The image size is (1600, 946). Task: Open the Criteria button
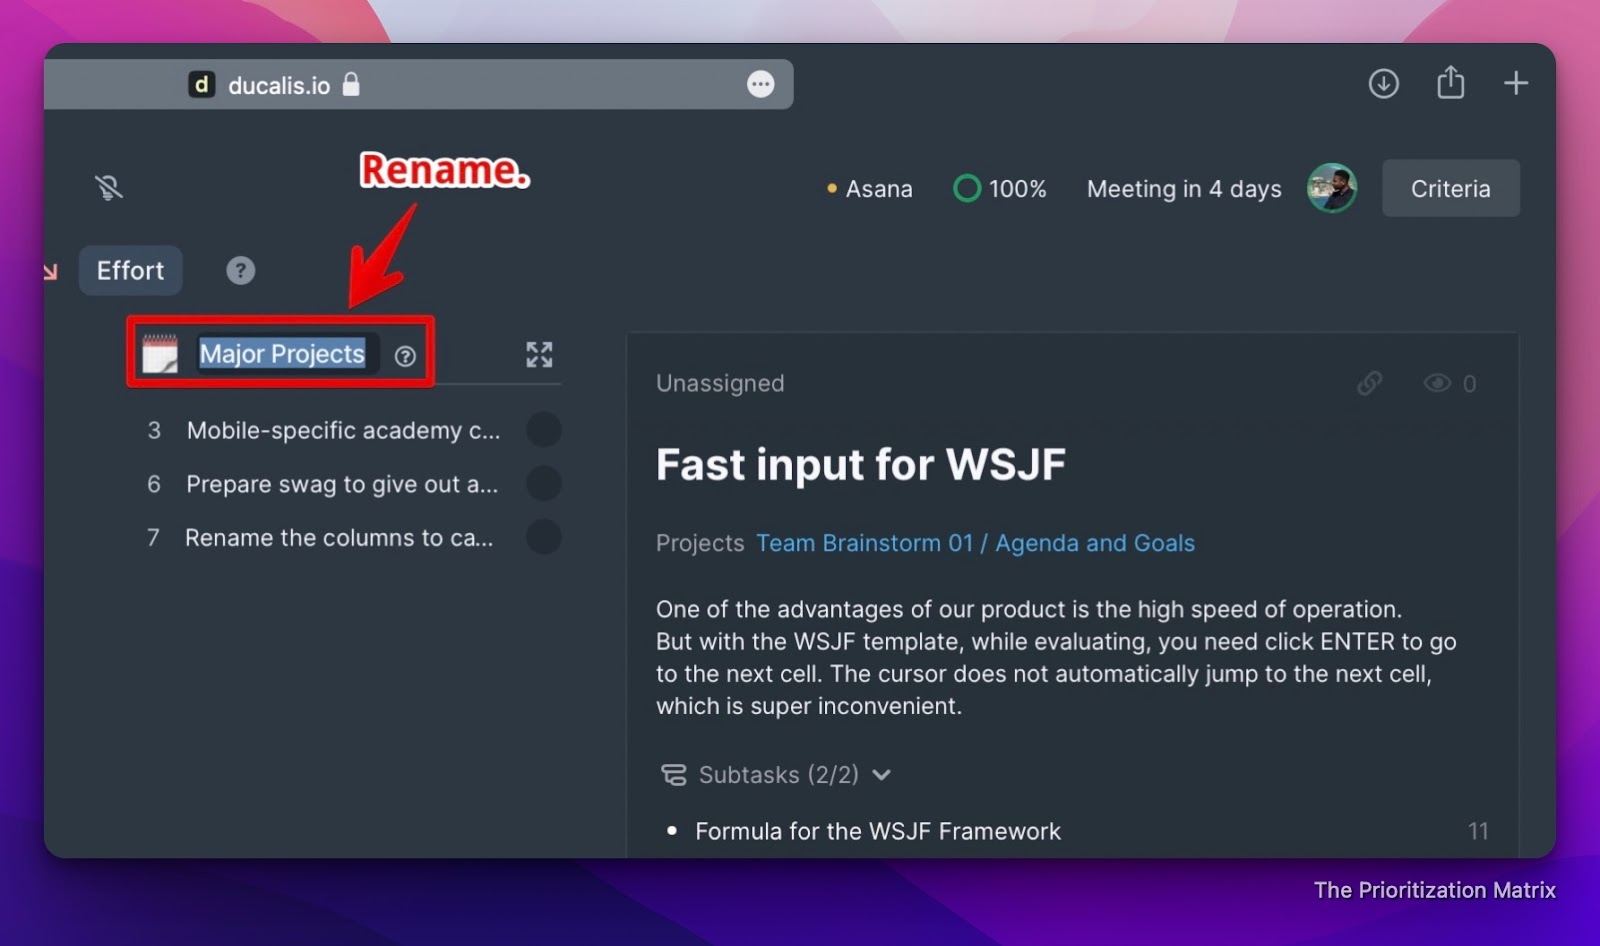pos(1451,188)
